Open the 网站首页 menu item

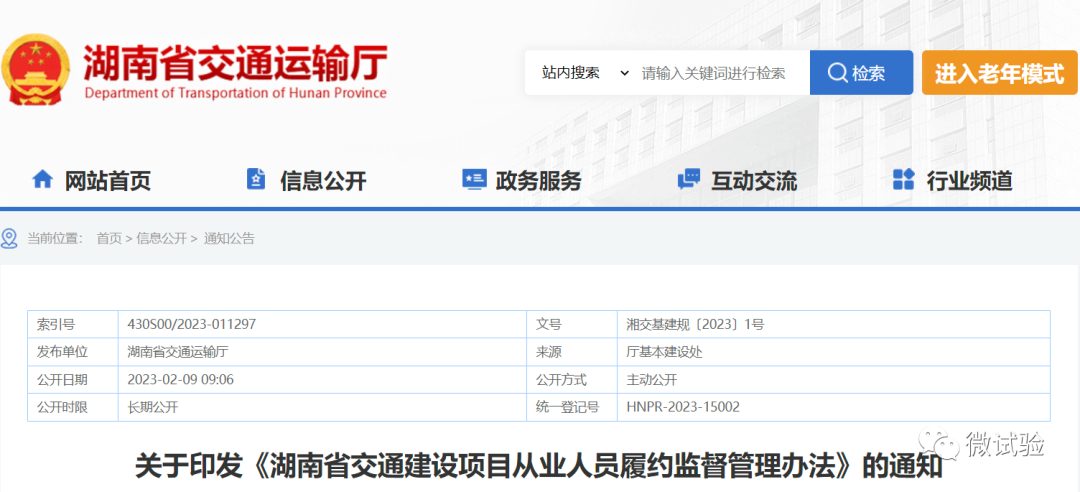[107, 181]
